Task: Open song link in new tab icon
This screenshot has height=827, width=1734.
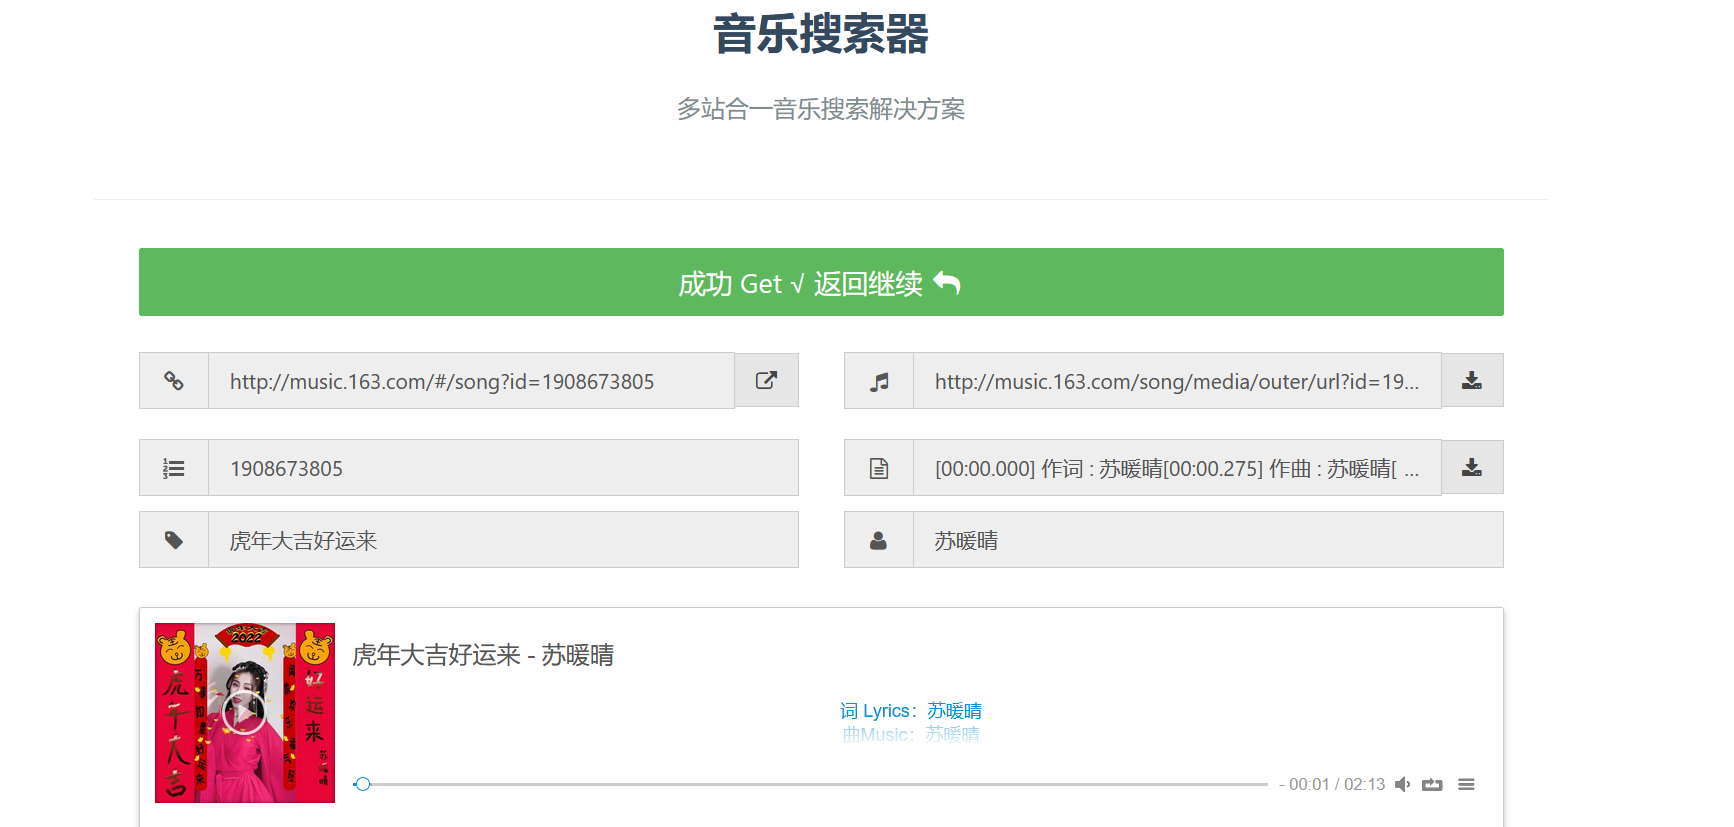Action: pos(767,380)
